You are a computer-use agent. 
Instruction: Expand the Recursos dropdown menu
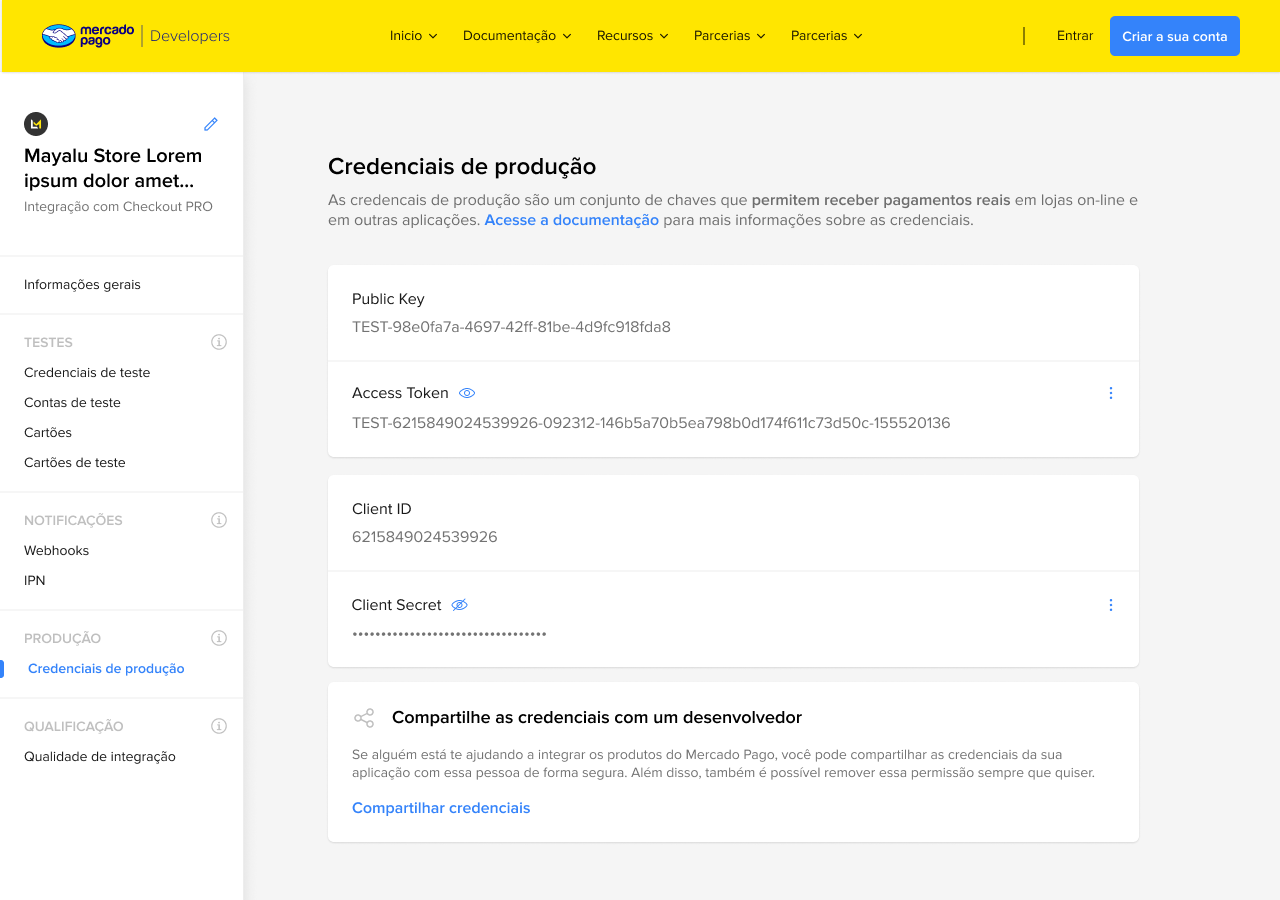tap(632, 36)
